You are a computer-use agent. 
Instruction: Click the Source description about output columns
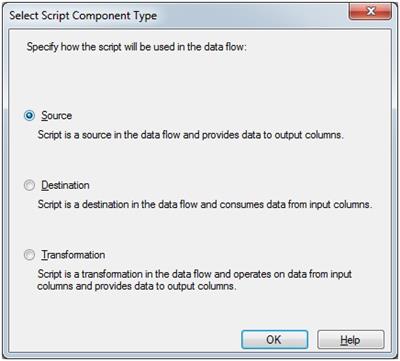pos(190,135)
